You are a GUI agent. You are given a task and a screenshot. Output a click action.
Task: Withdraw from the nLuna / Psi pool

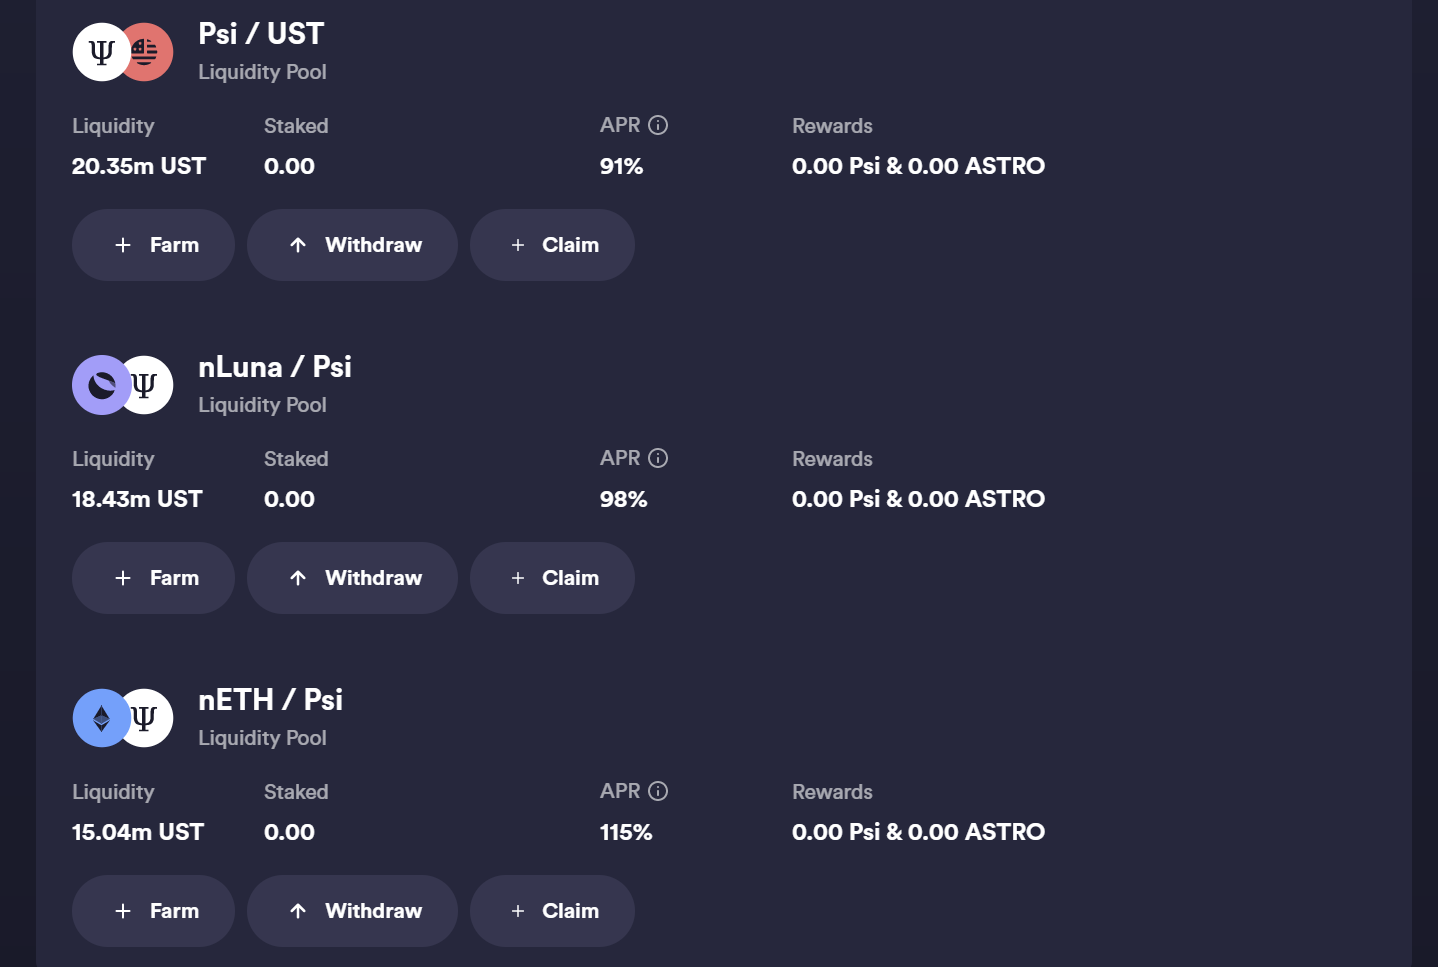point(352,578)
